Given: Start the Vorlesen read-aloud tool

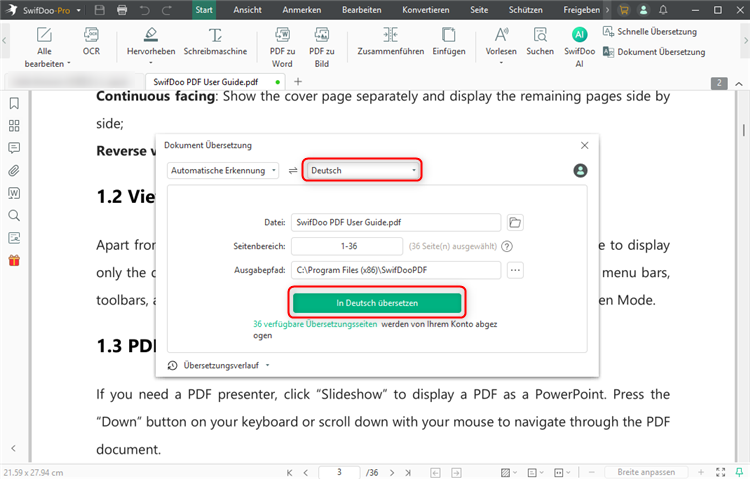Looking at the screenshot, I should point(501,41).
